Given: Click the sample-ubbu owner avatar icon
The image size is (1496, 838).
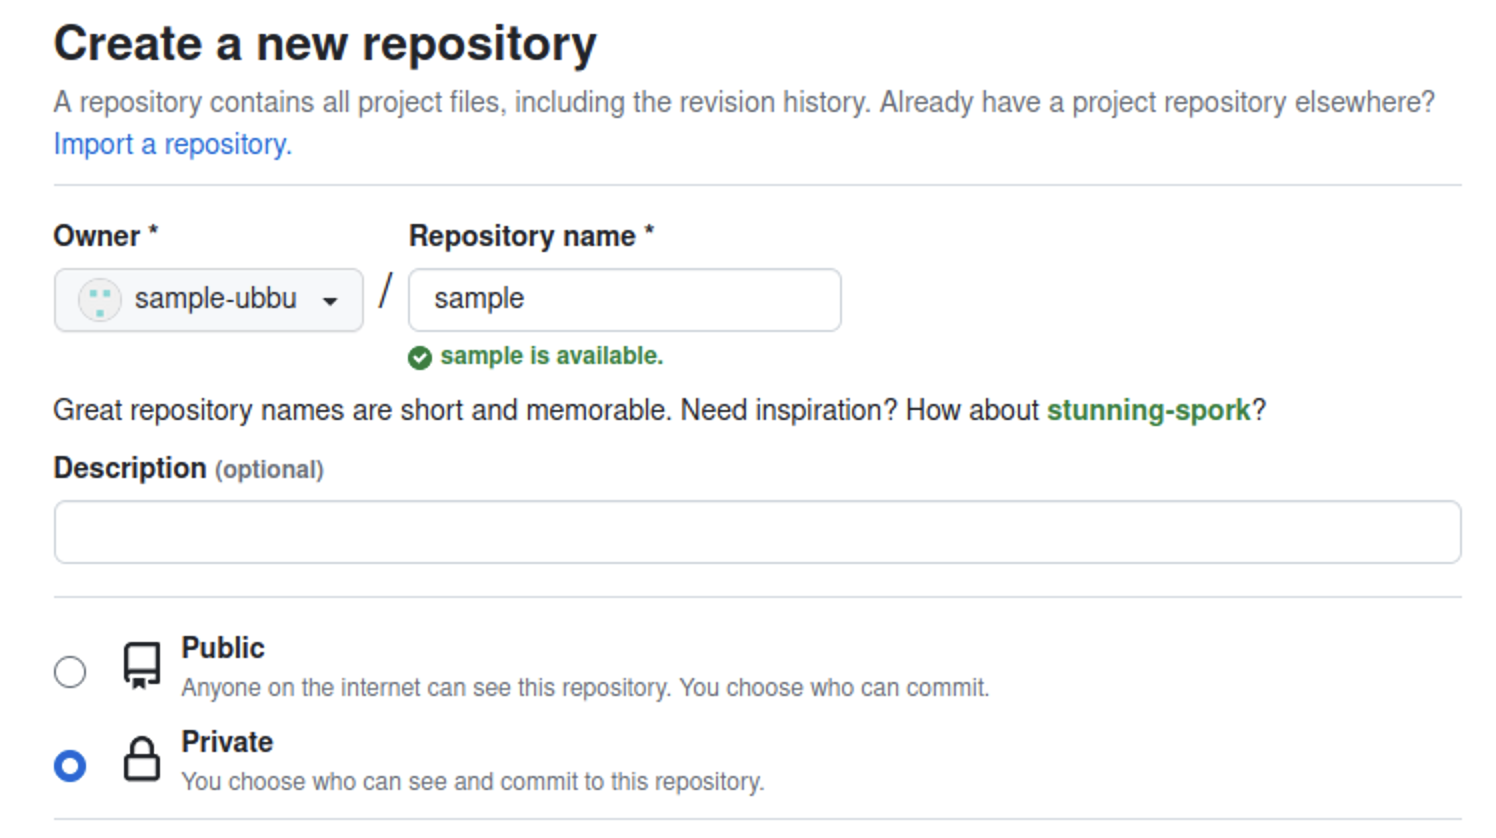Looking at the screenshot, I should [x=99, y=299].
